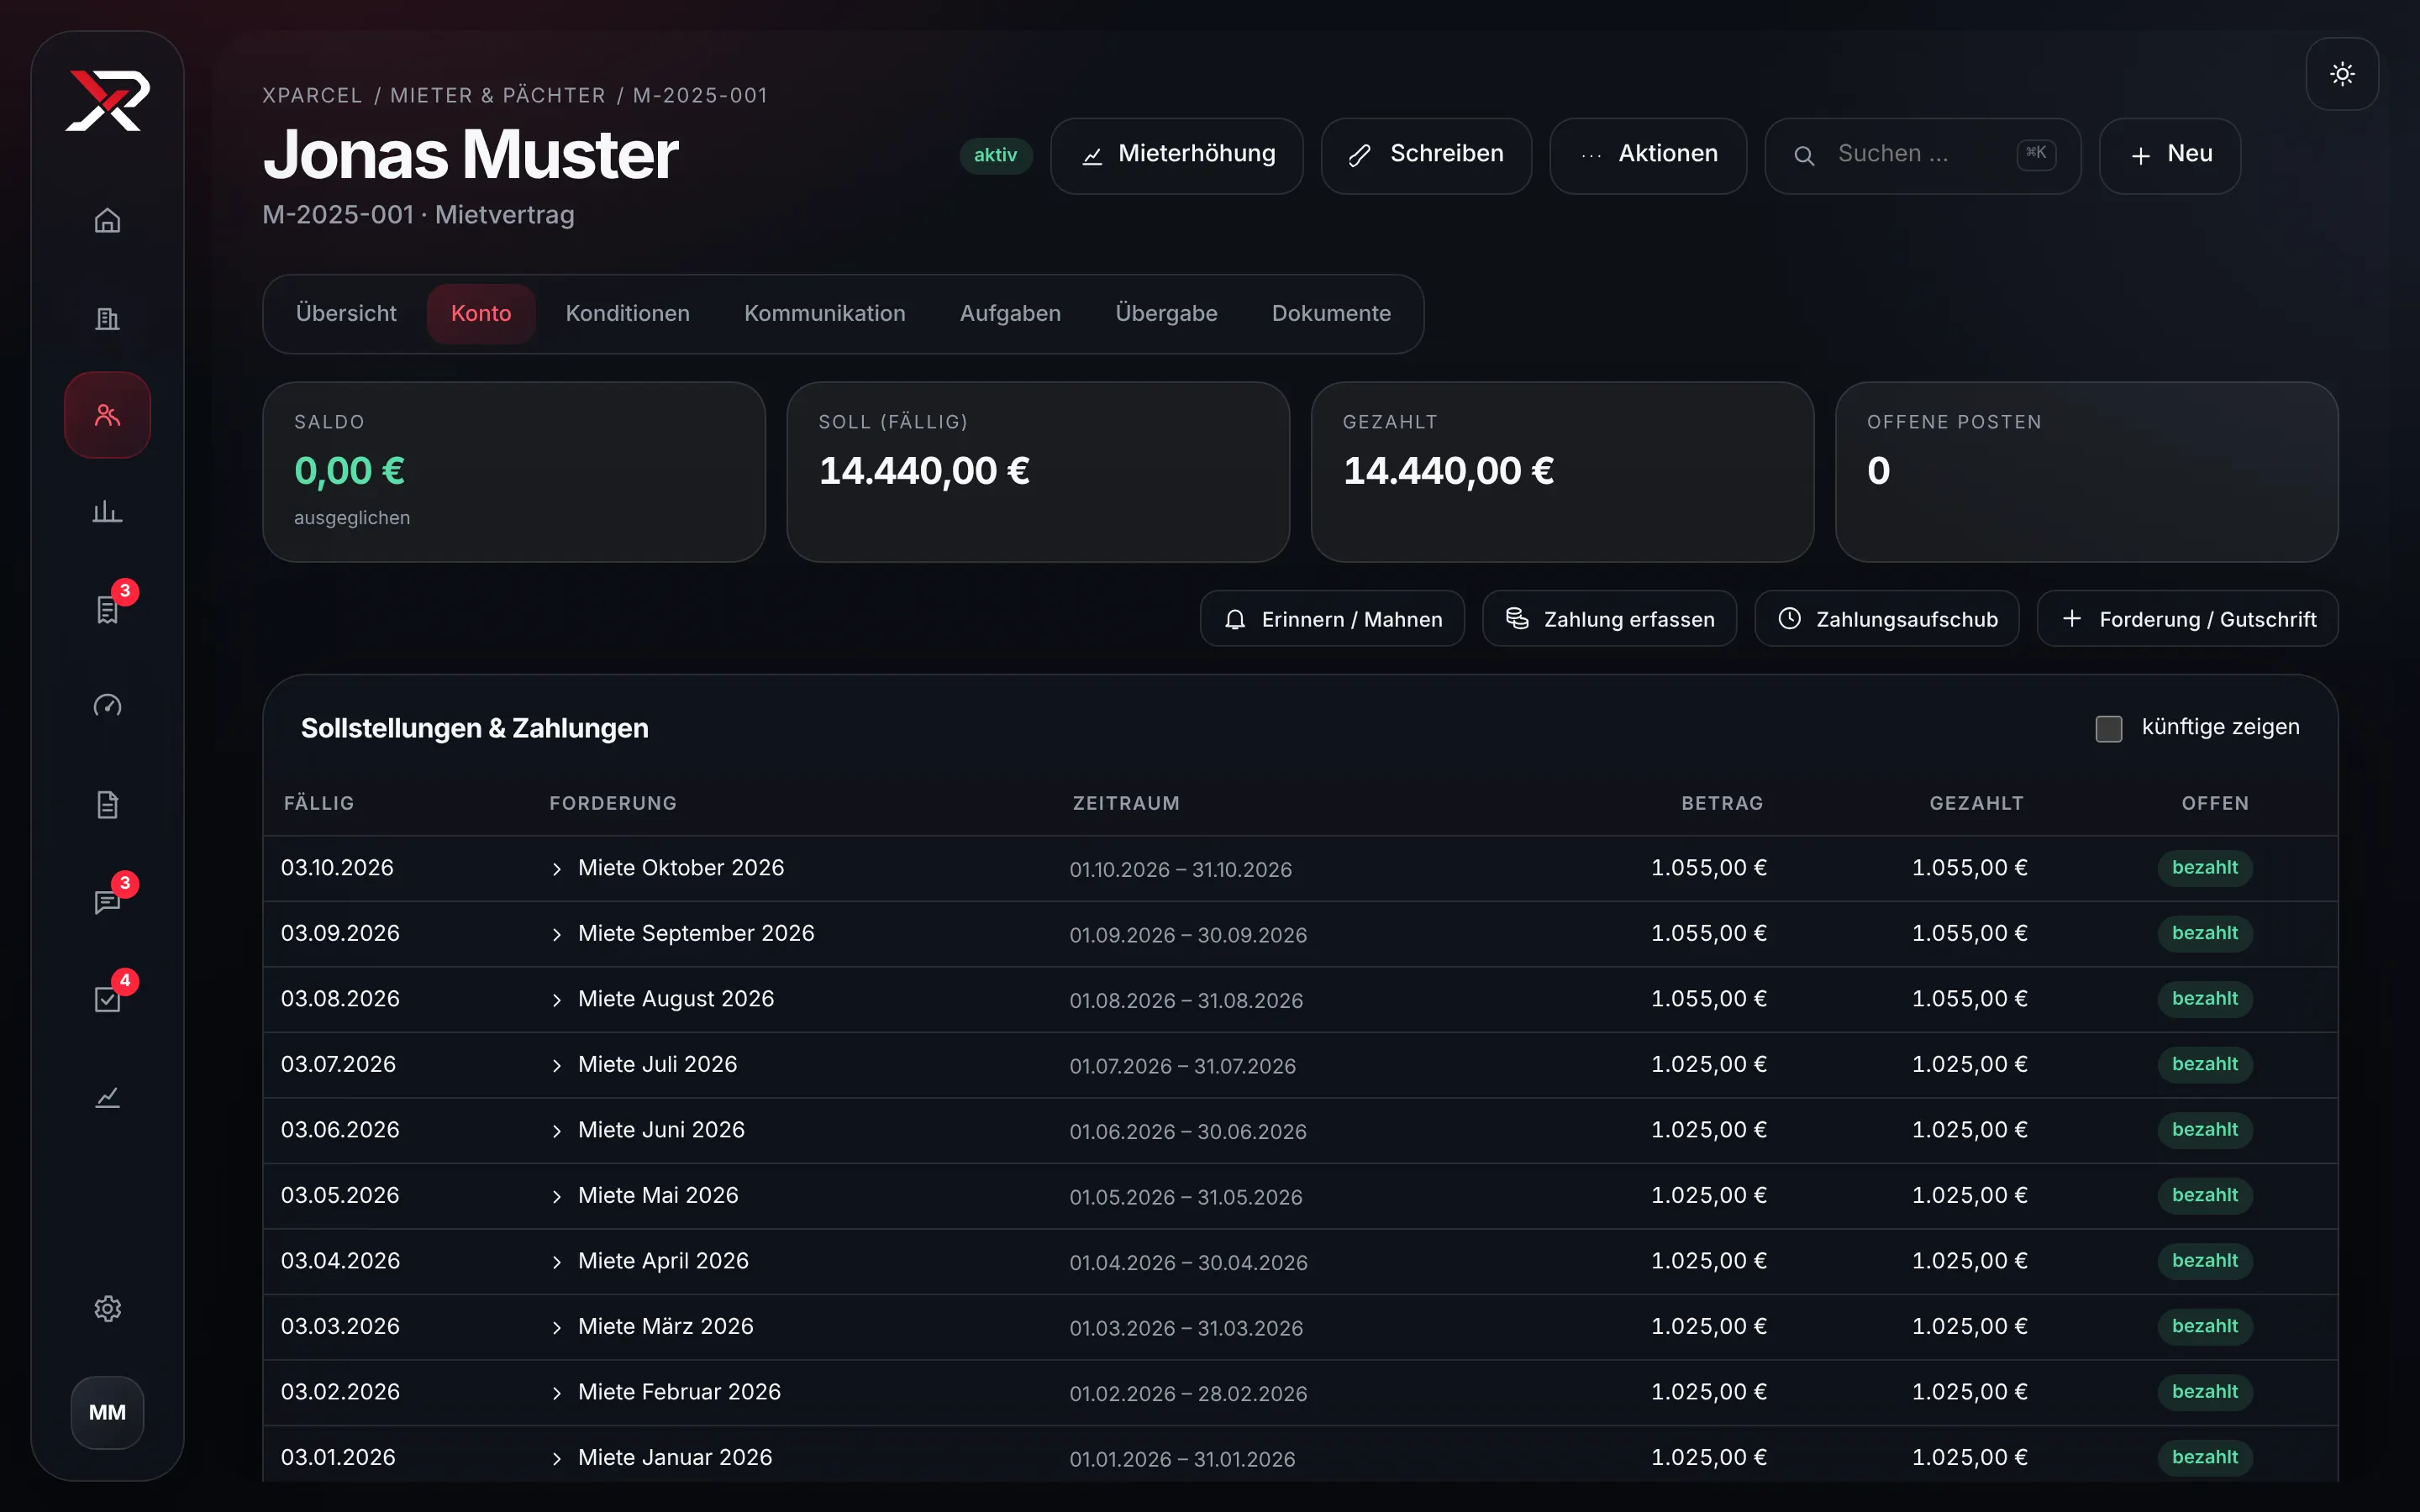Click Erinnern / Mahnen button
This screenshot has width=2420, height=1512.
coord(1332,619)
